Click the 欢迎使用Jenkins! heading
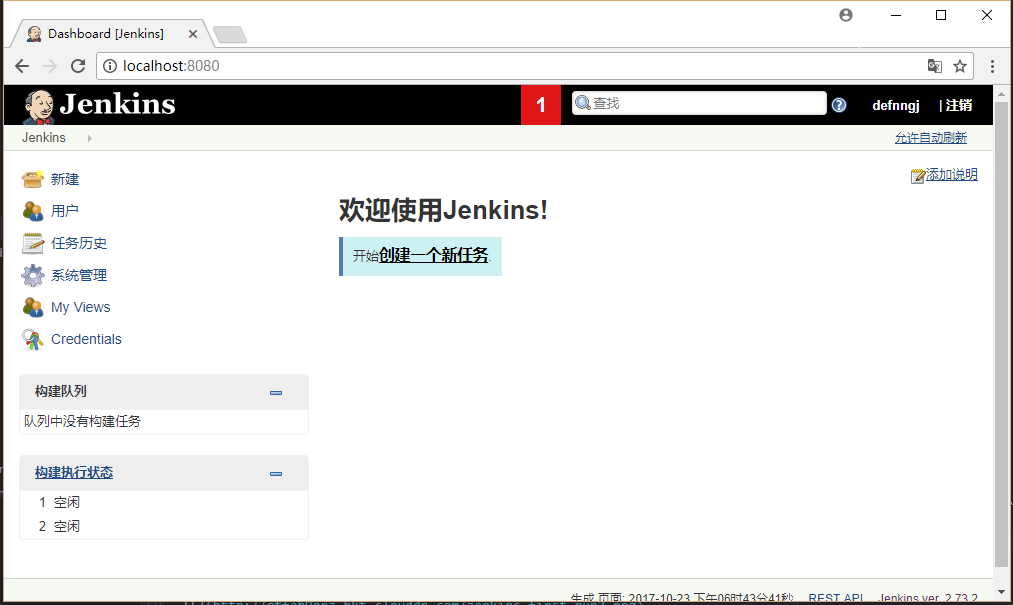The height and width of the screenshot is (605, 1013). pos(443,210)
